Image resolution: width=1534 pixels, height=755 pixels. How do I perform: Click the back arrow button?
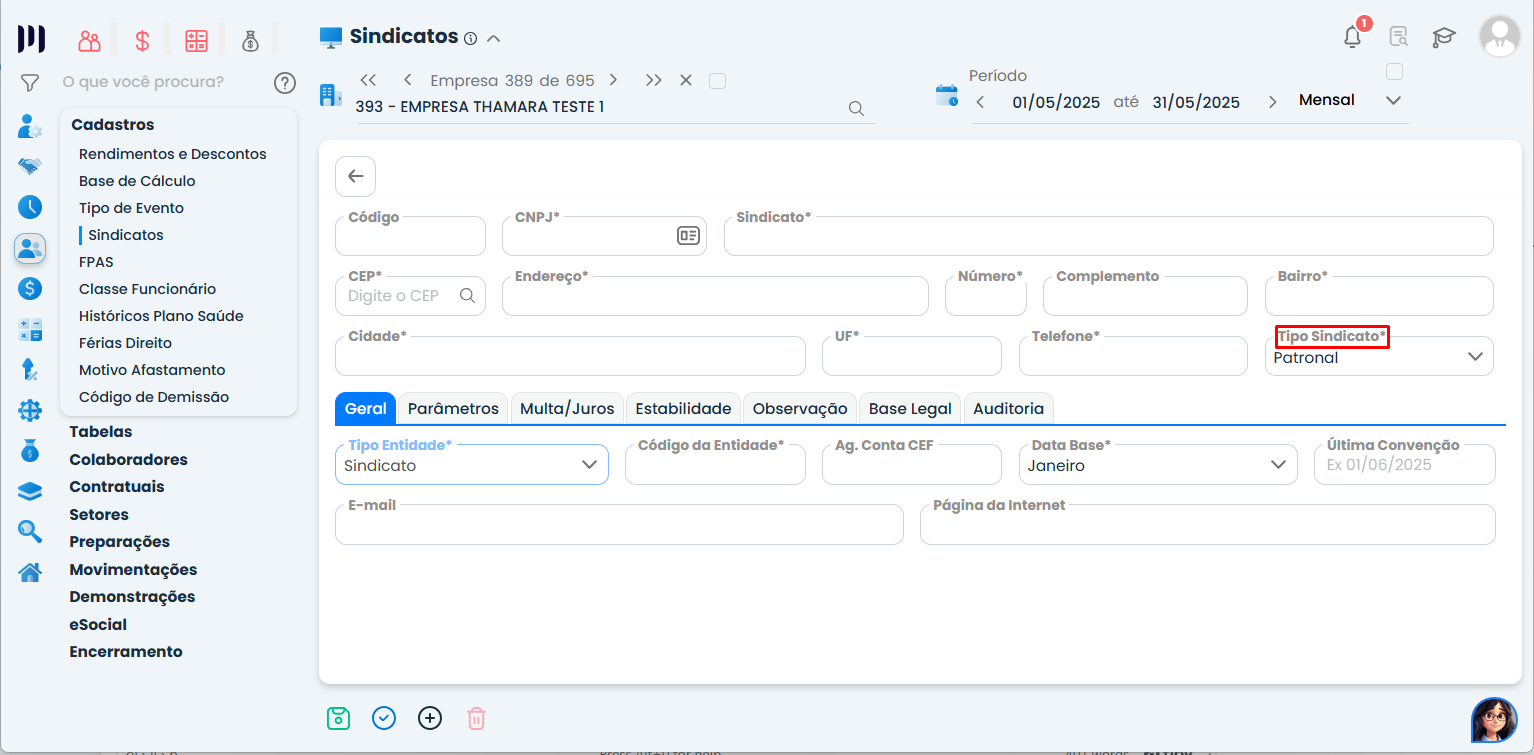(355, 176)
